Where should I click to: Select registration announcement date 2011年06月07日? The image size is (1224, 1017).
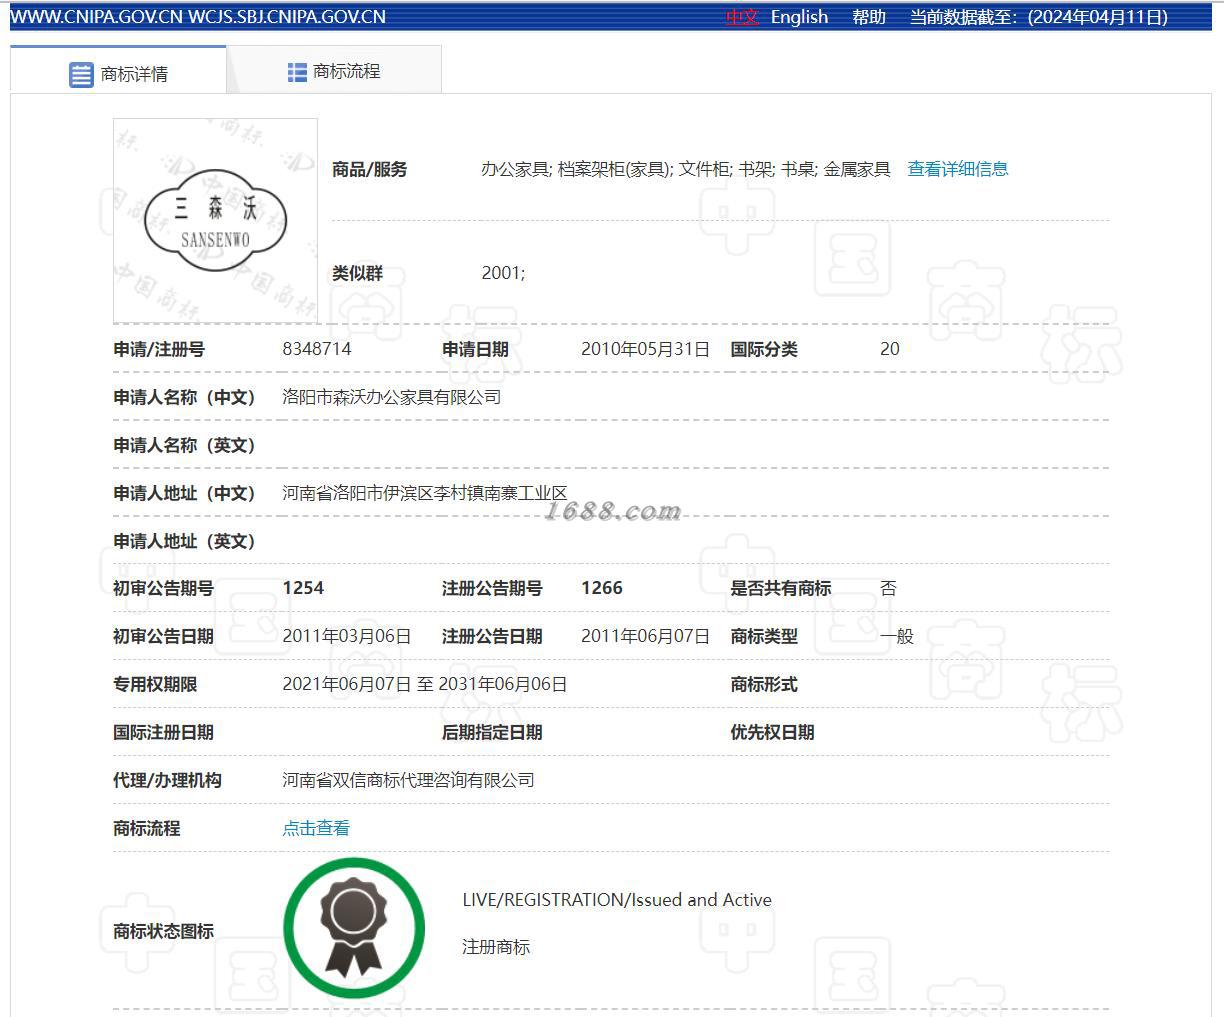point(645,636)
